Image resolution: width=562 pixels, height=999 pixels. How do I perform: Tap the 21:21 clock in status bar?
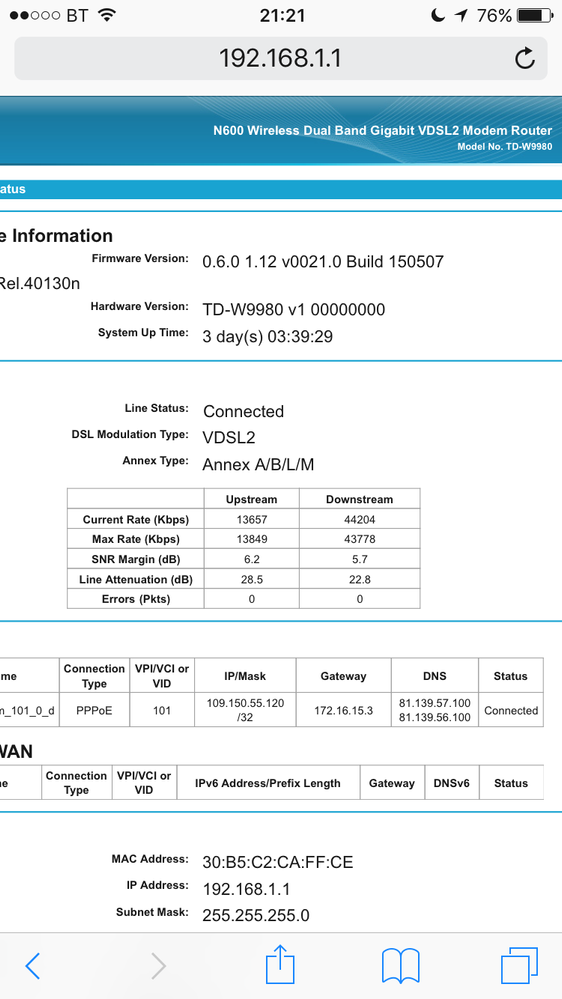(x=282, y=15)
